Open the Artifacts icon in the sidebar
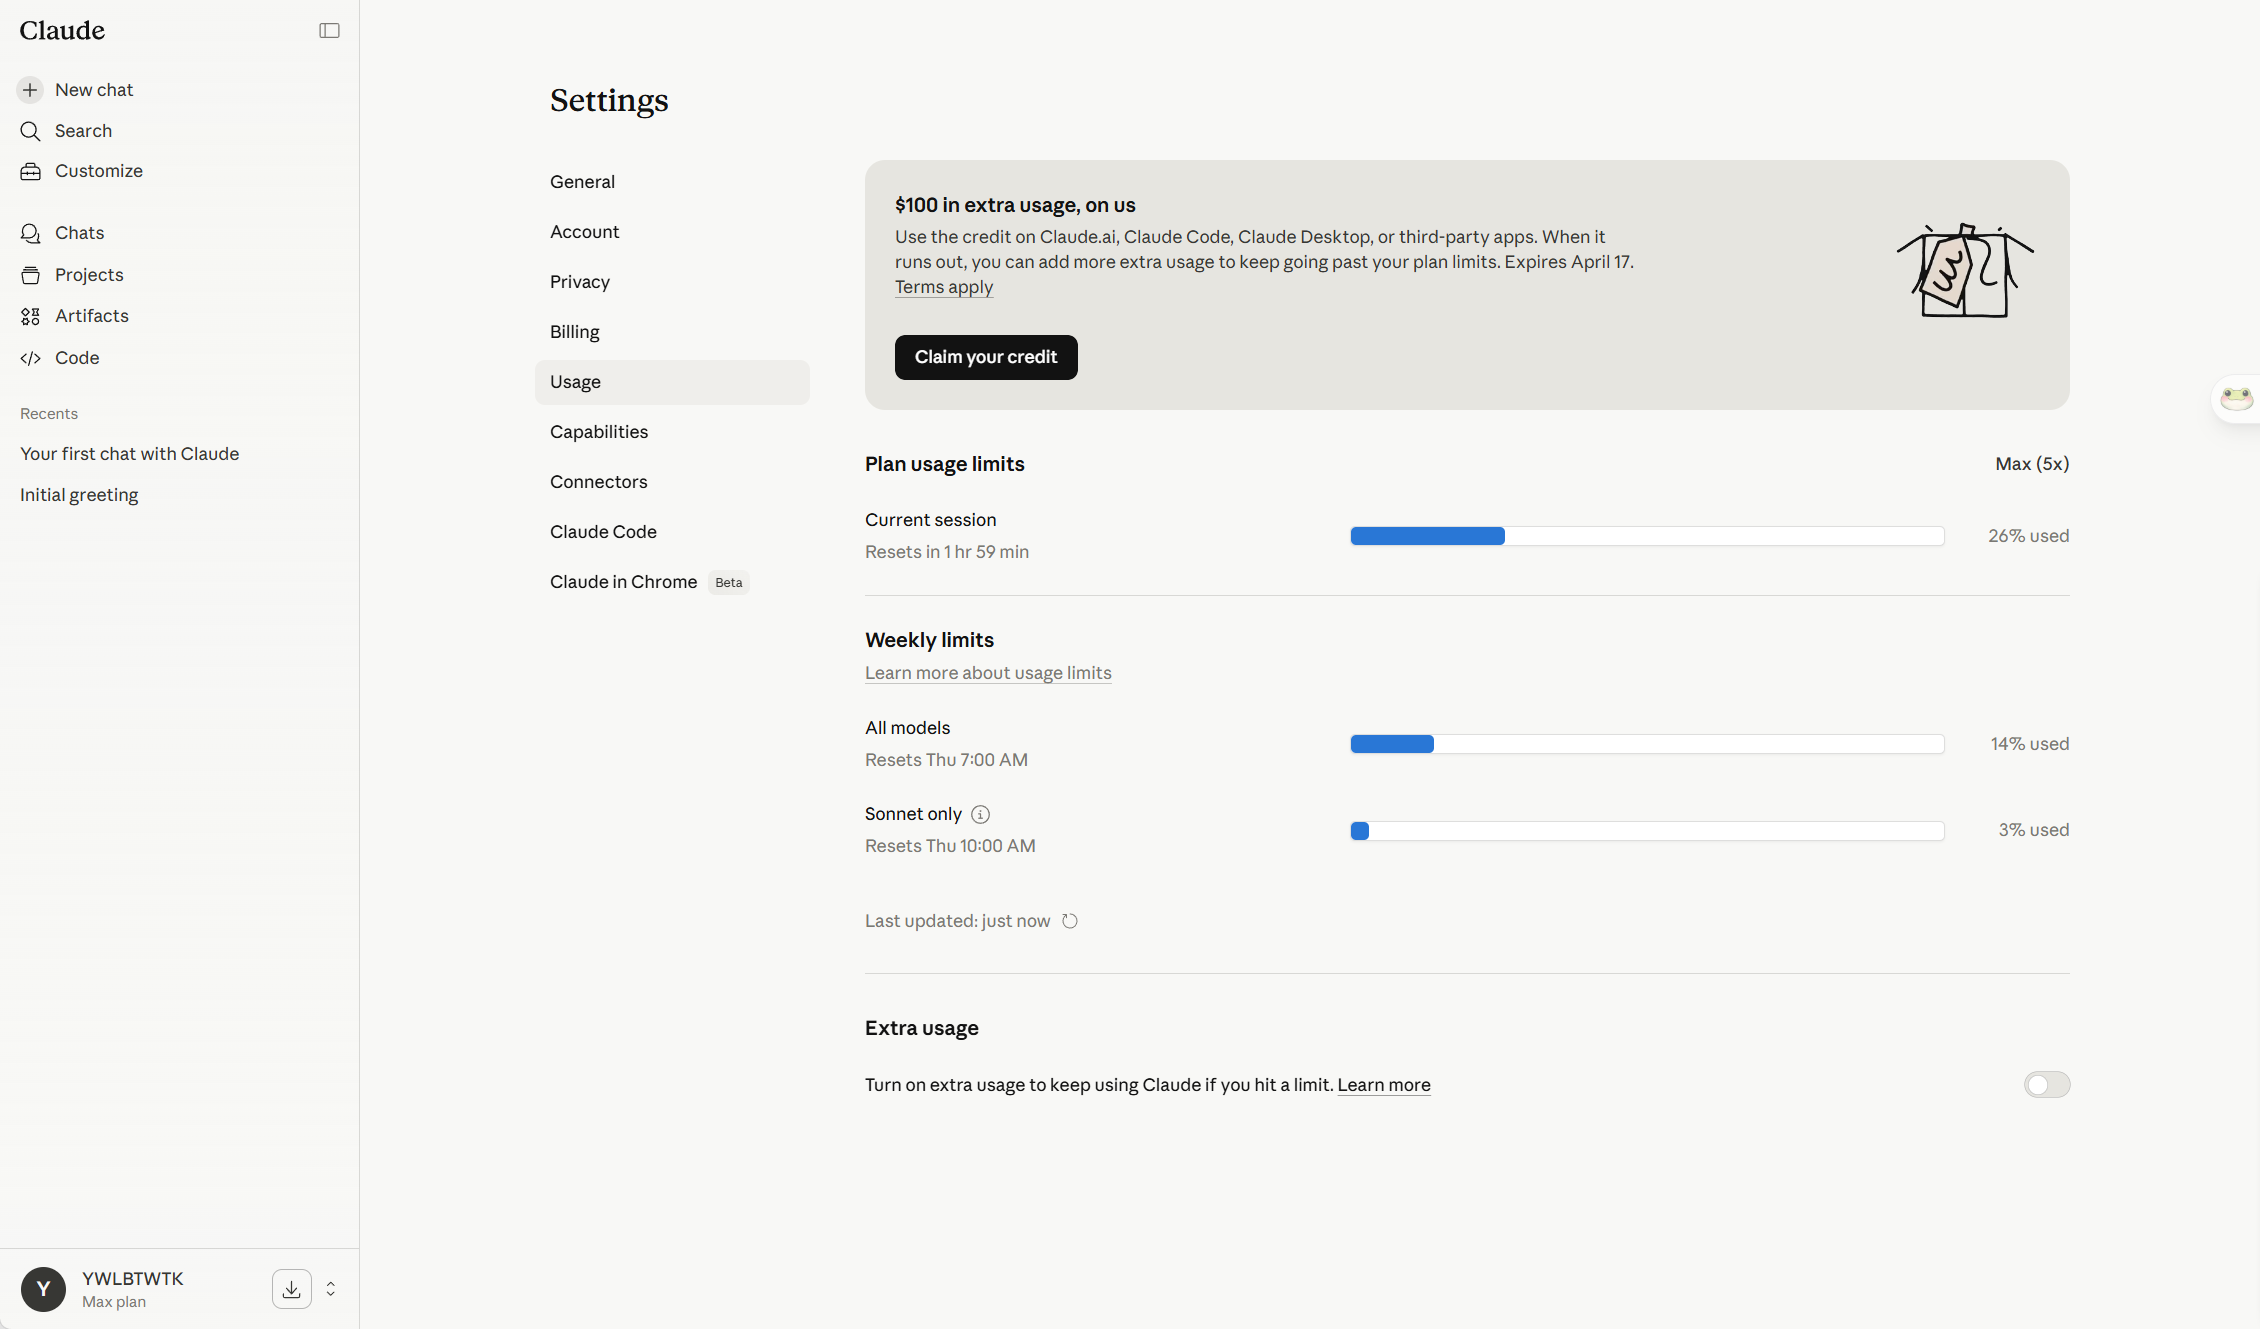The width and height of the screenshot is (2260, 1329). coord(31,316)
